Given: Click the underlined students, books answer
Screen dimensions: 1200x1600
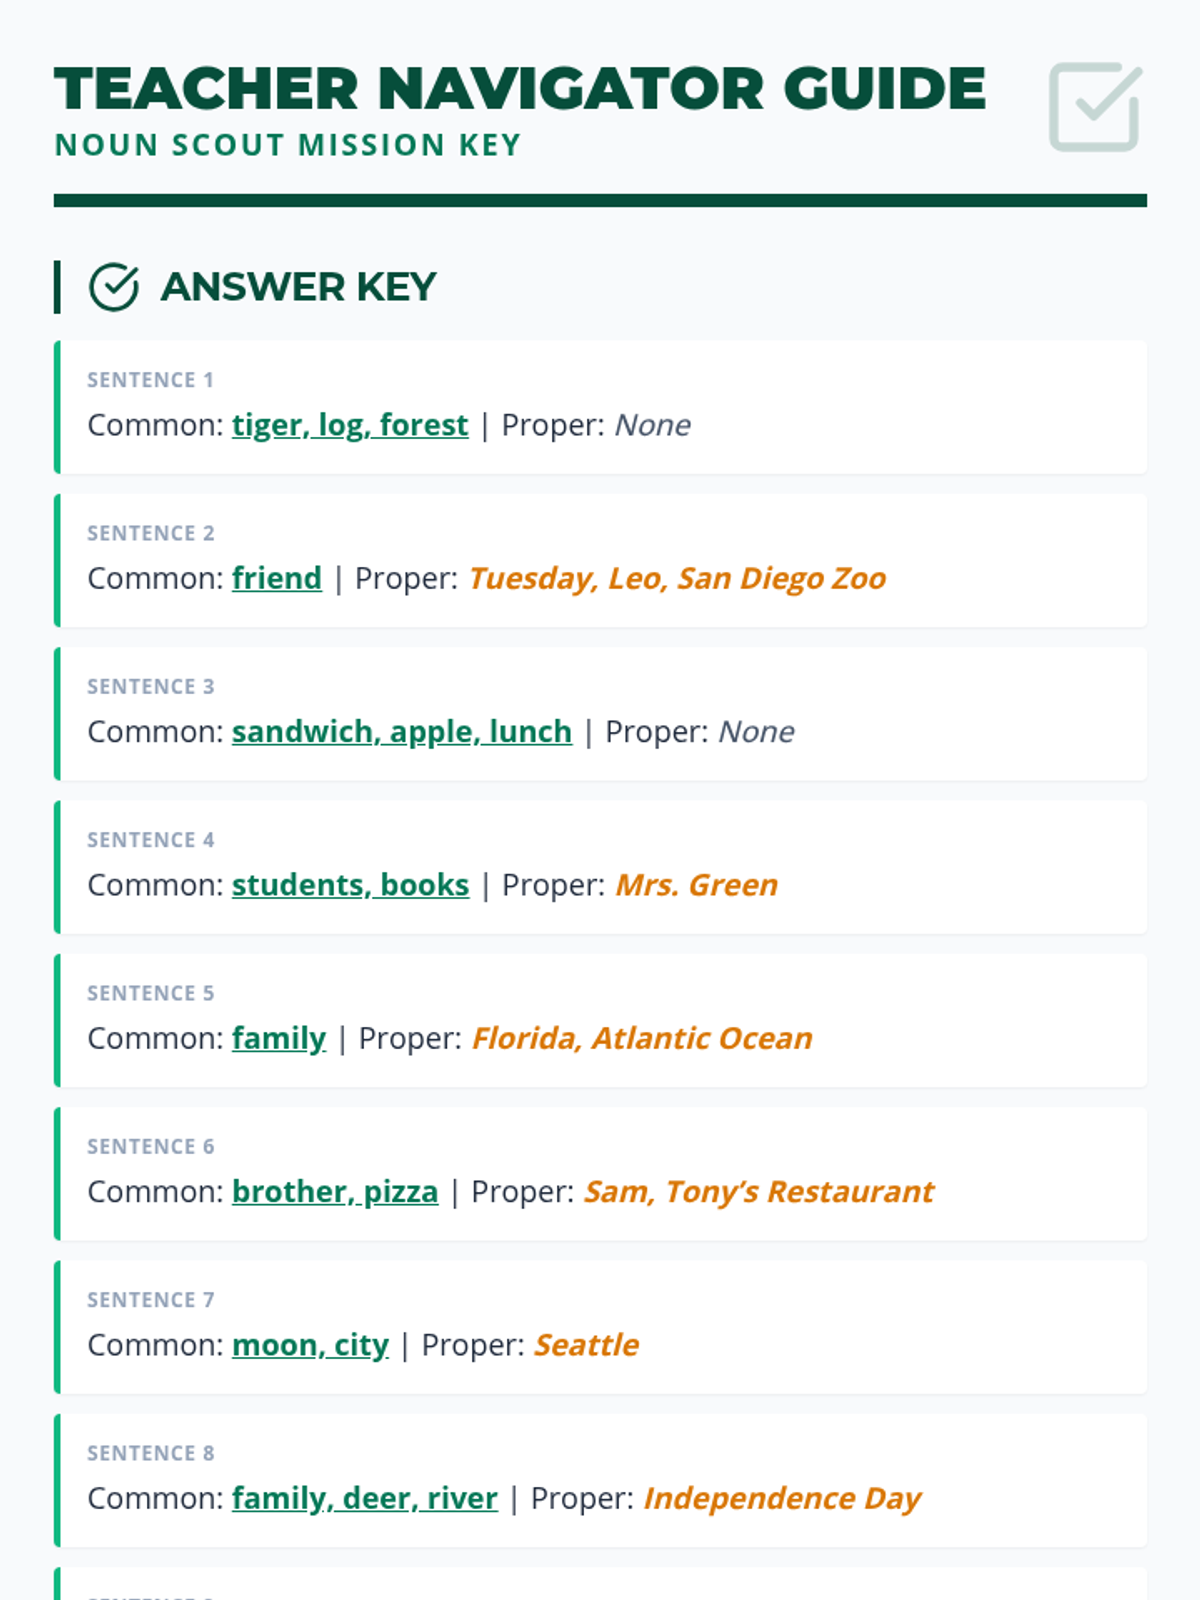Looking at the screenshot, I should pyautogui.click(x=350, y=885).
